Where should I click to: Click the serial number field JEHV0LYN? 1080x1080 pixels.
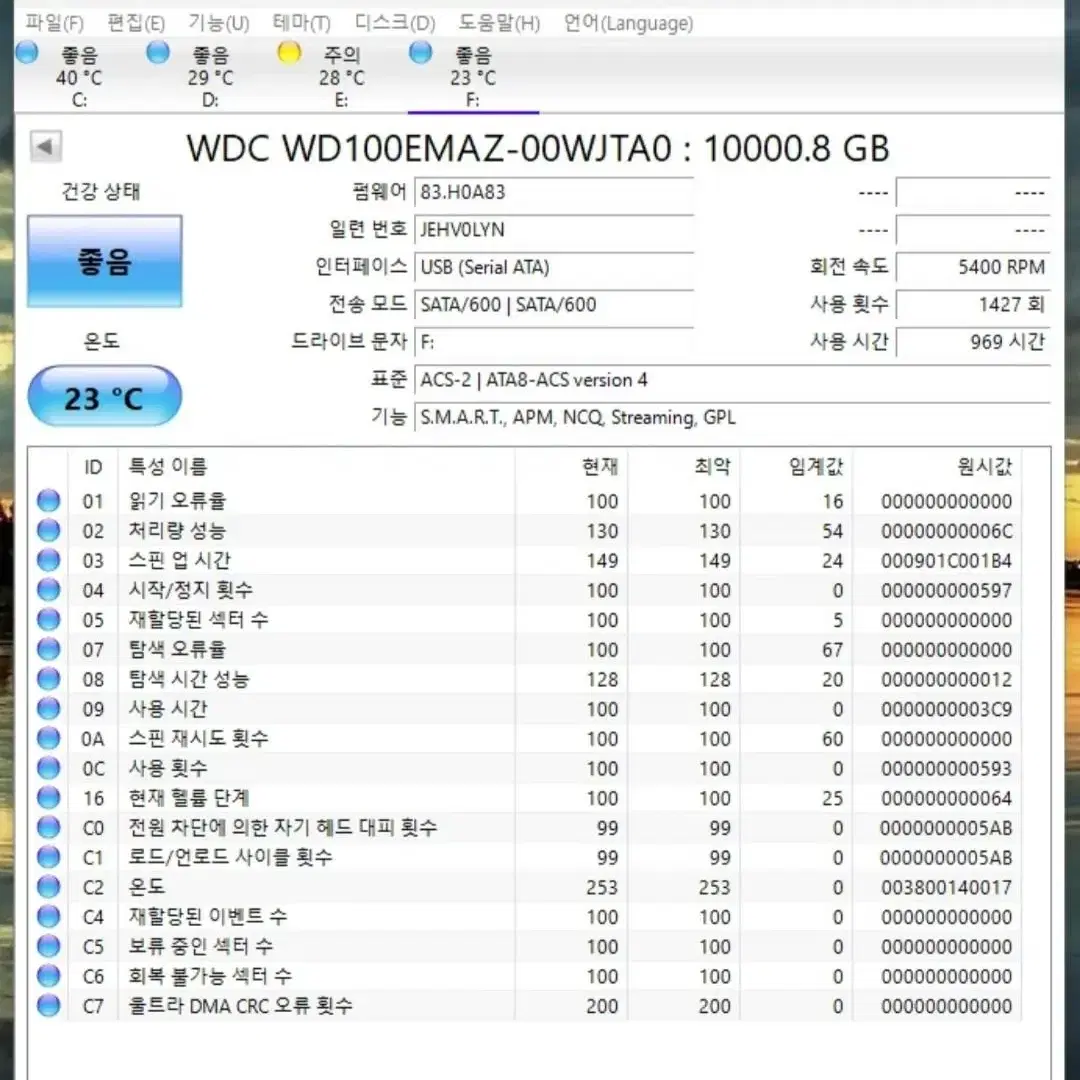pyautogui.click(x=554, y=229)
